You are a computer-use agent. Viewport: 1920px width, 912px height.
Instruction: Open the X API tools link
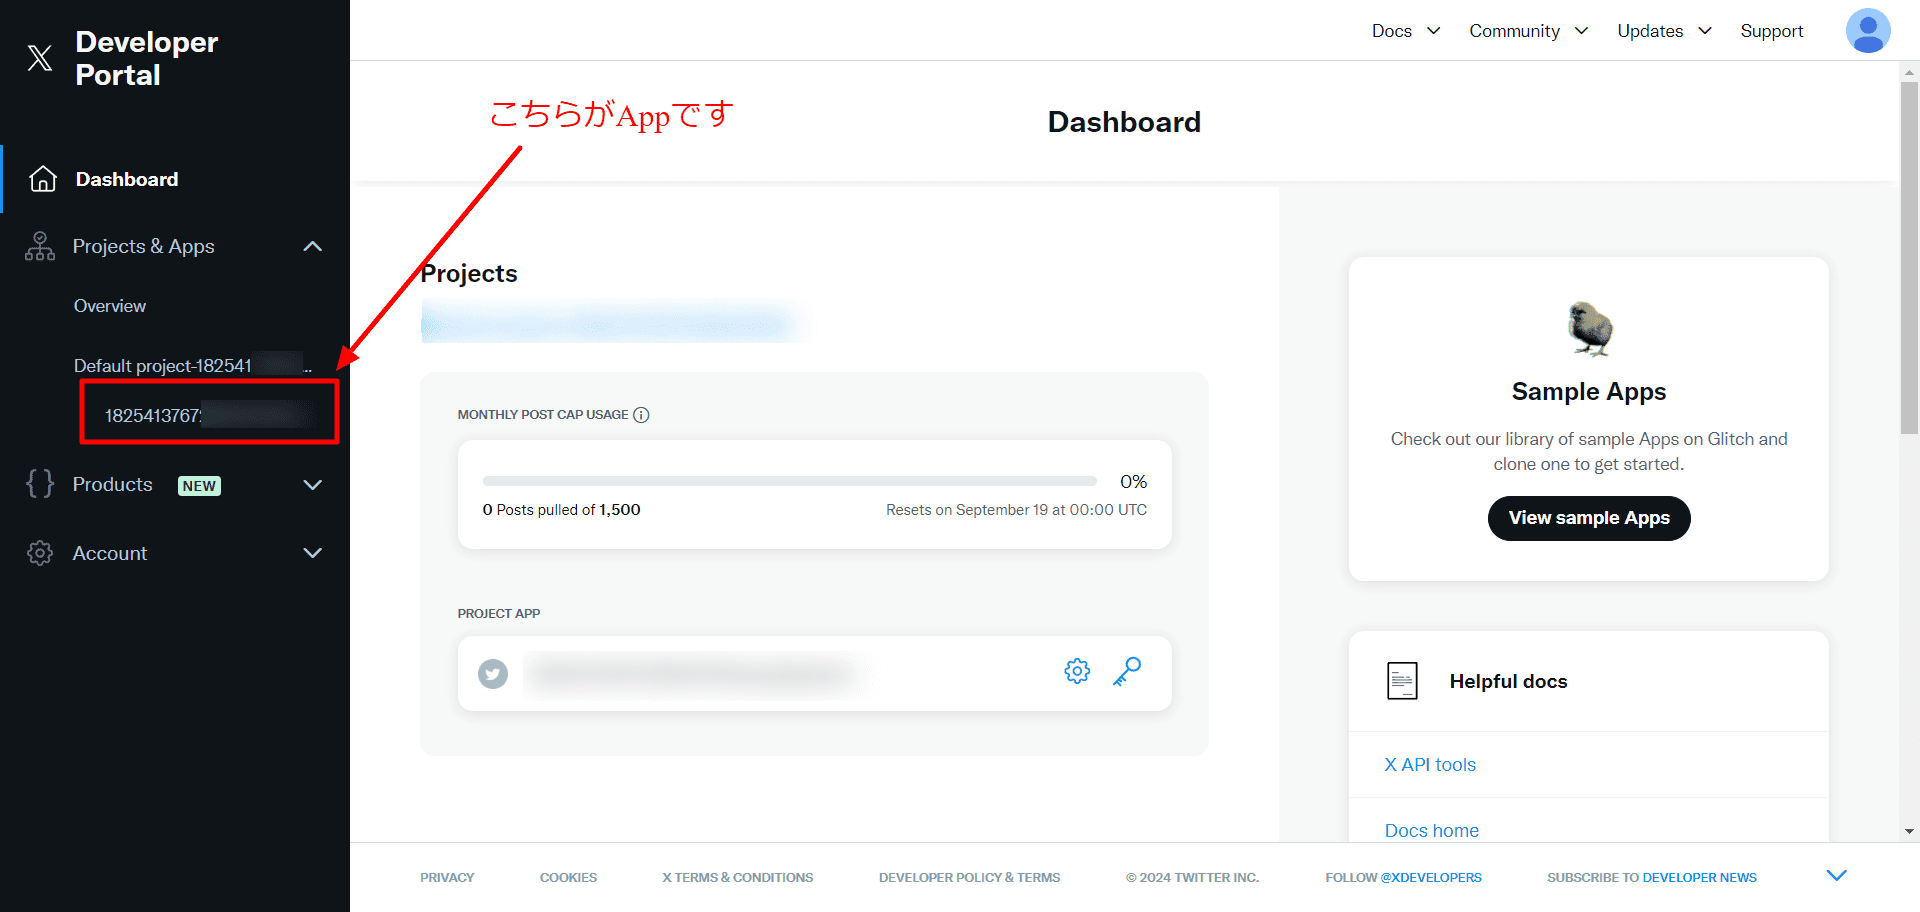click(1430, 765)
